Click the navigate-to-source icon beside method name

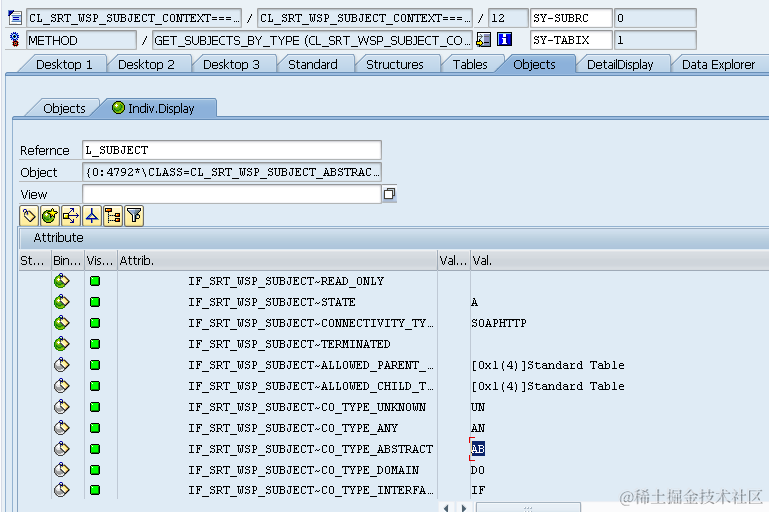pos(484,40)
